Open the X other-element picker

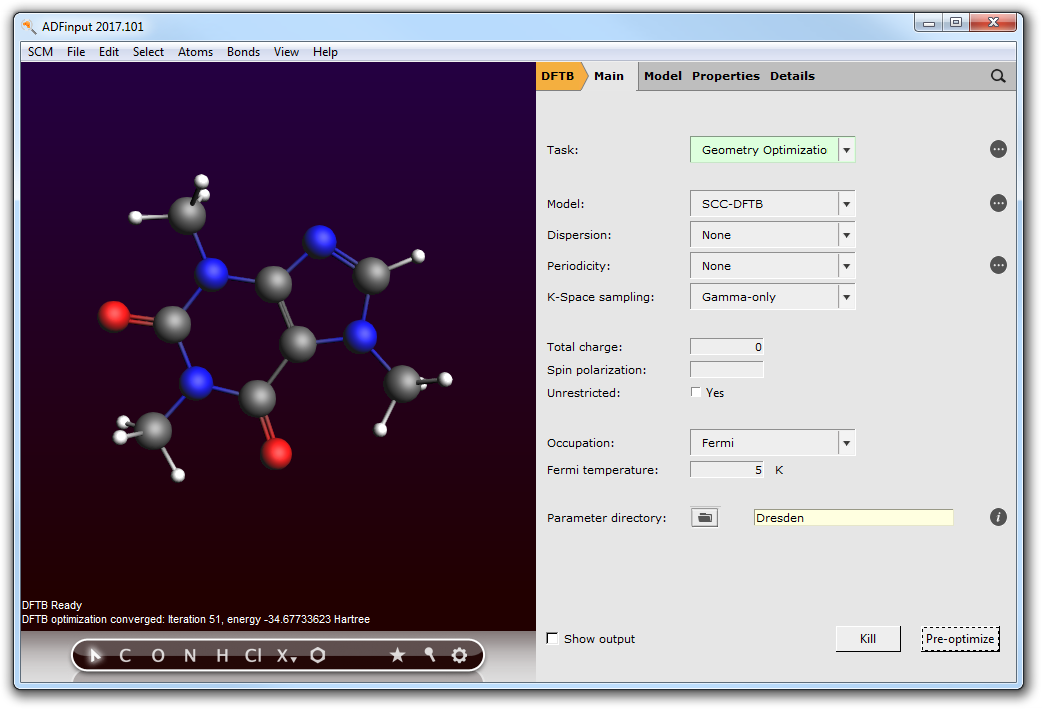coord(286,656)
